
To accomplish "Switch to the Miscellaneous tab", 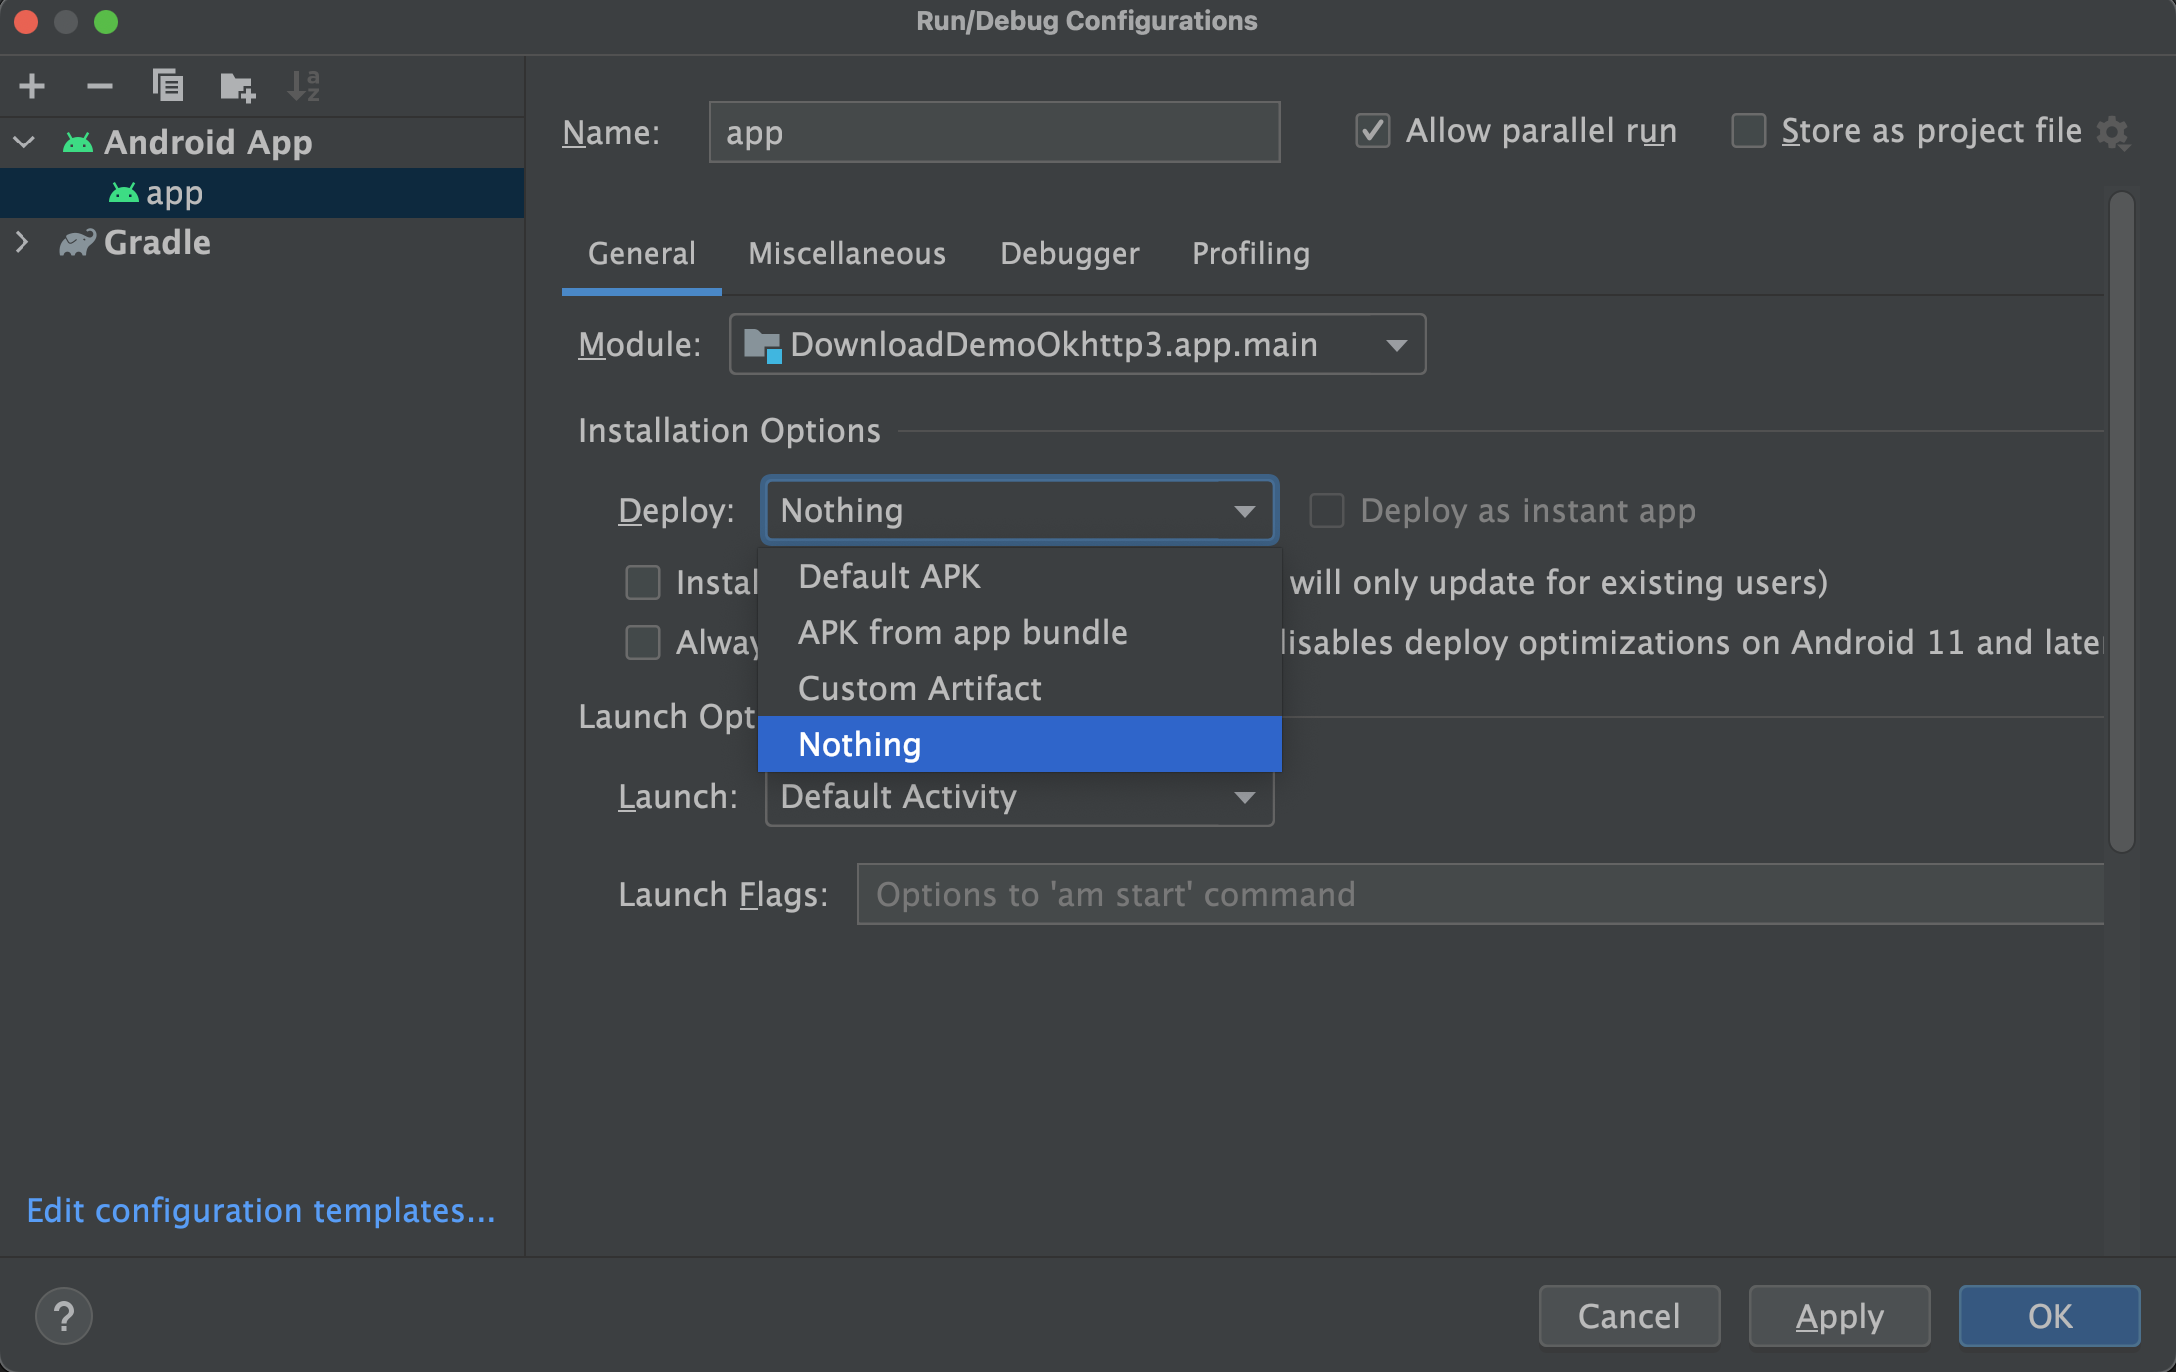I will coord(847,254).
